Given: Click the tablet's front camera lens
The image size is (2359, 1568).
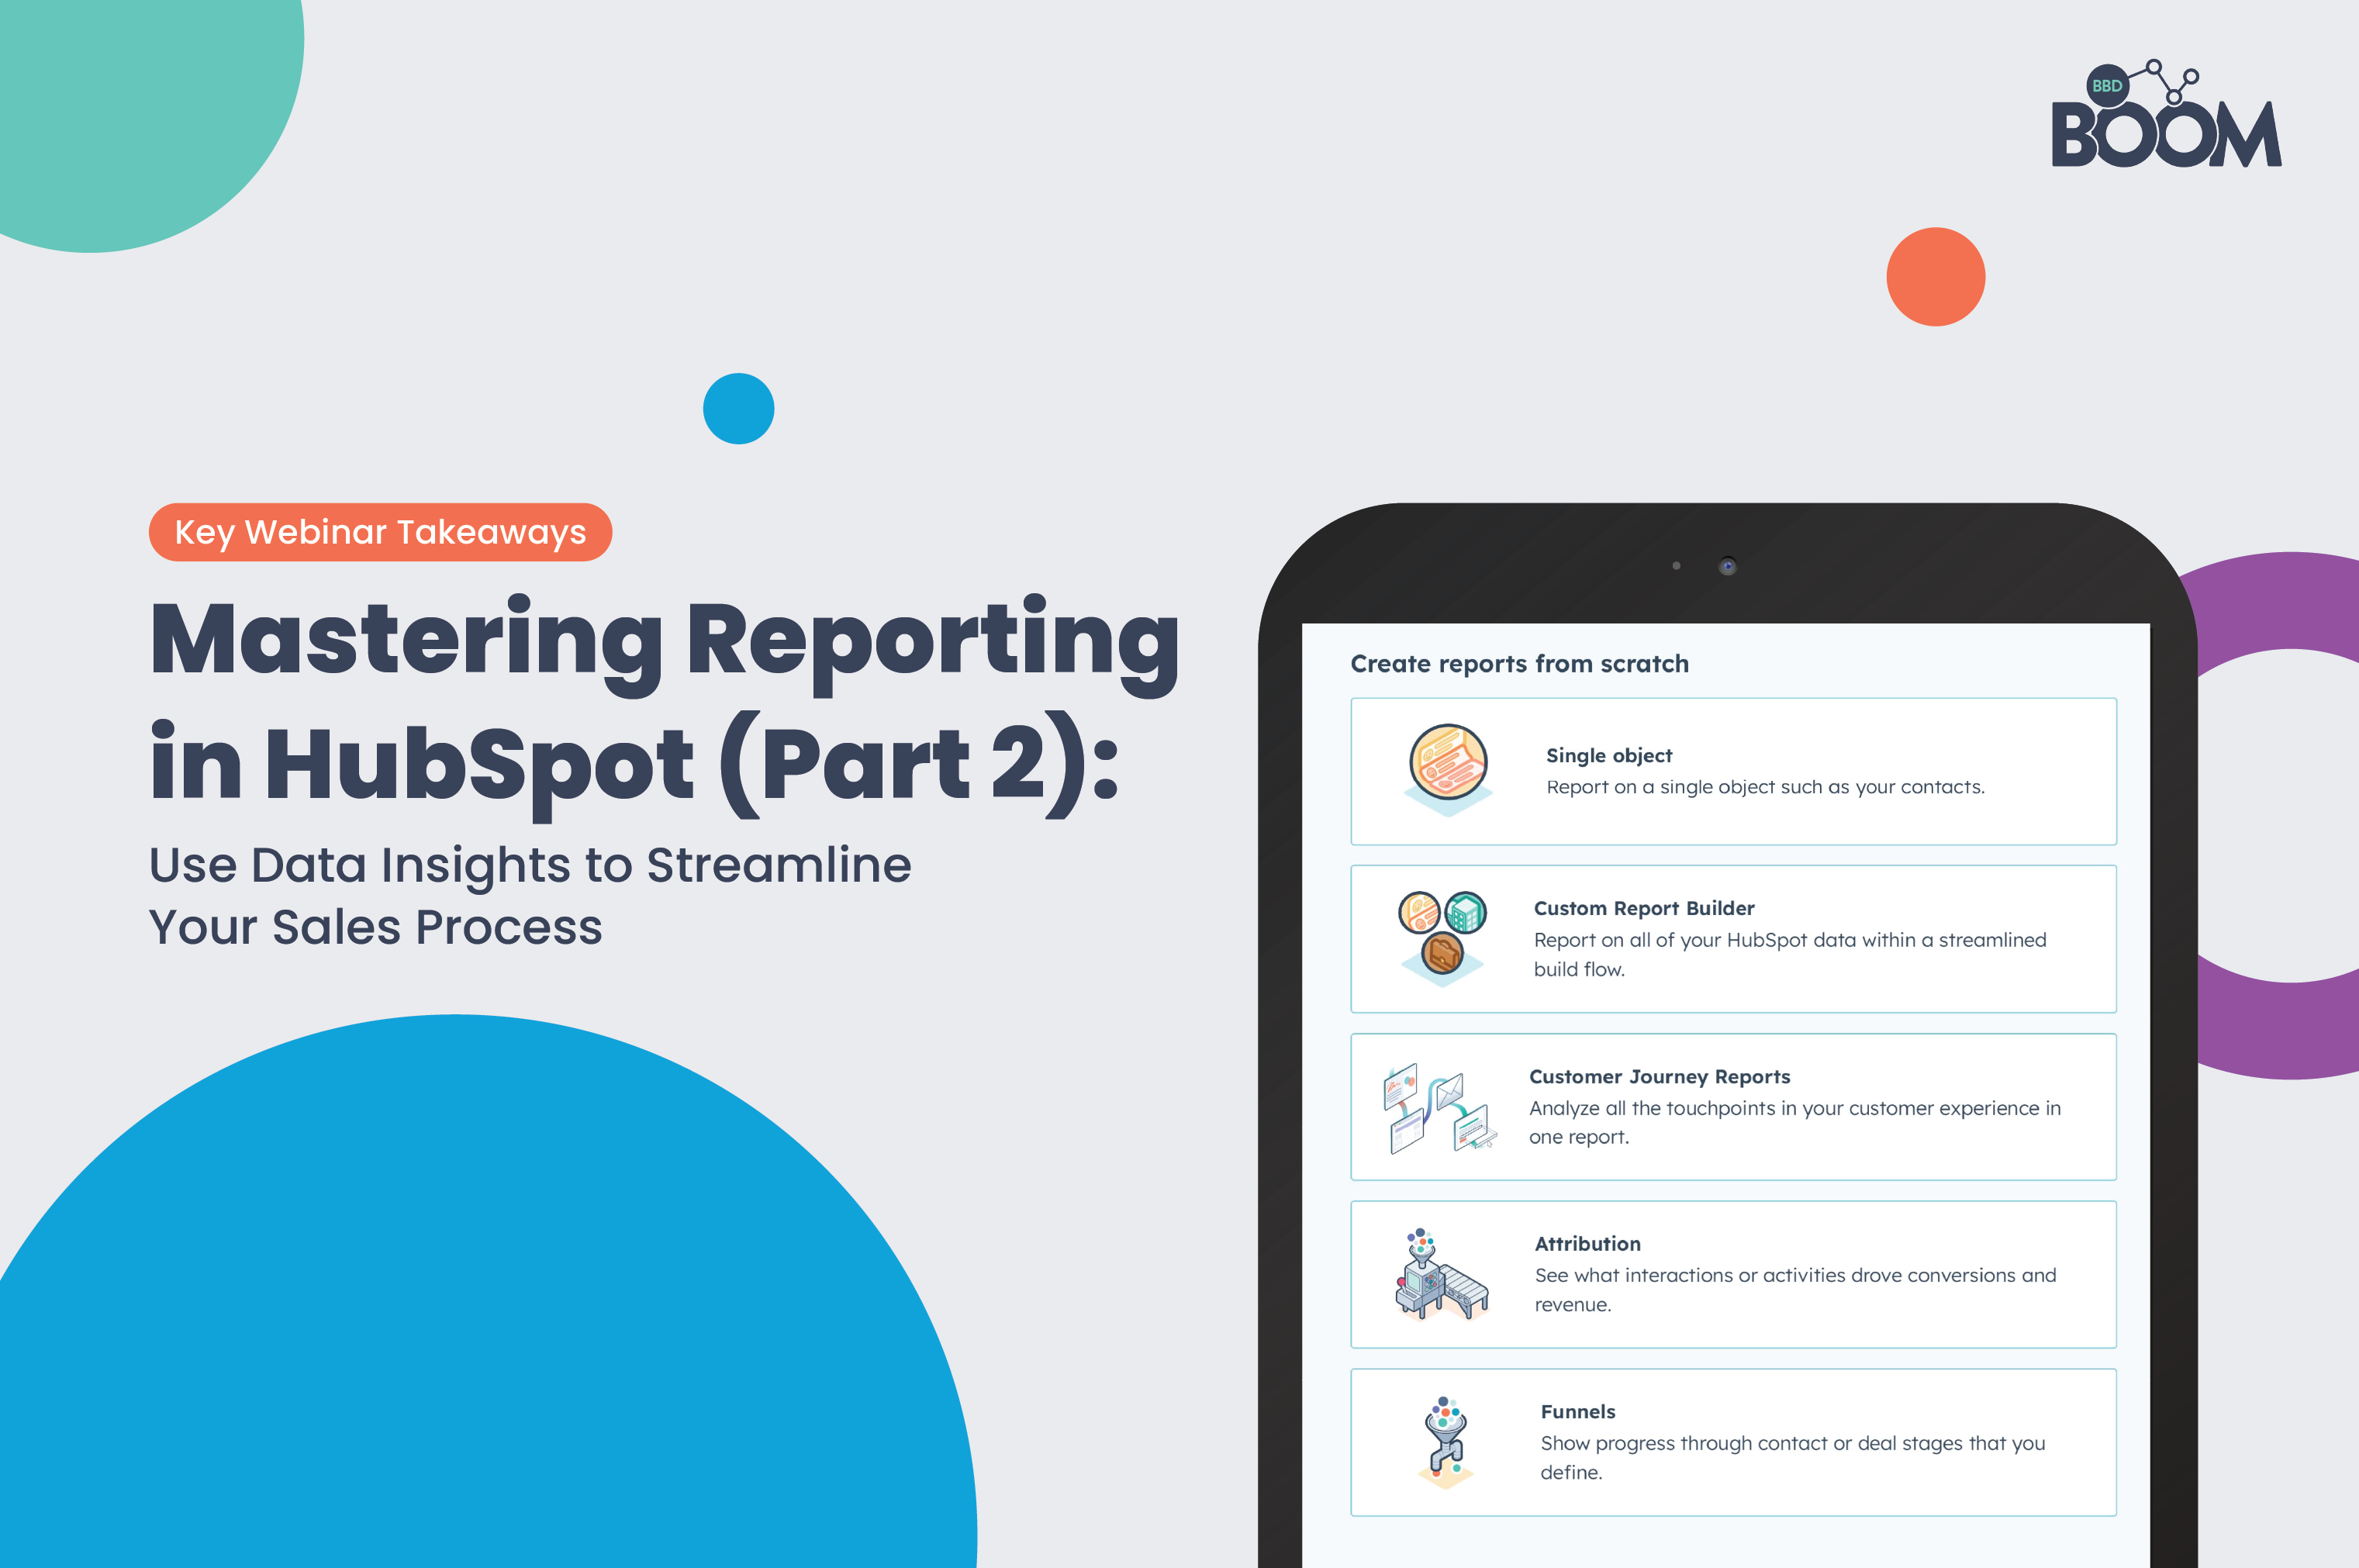Looking at the screenshot, I should pos(1727,566).
